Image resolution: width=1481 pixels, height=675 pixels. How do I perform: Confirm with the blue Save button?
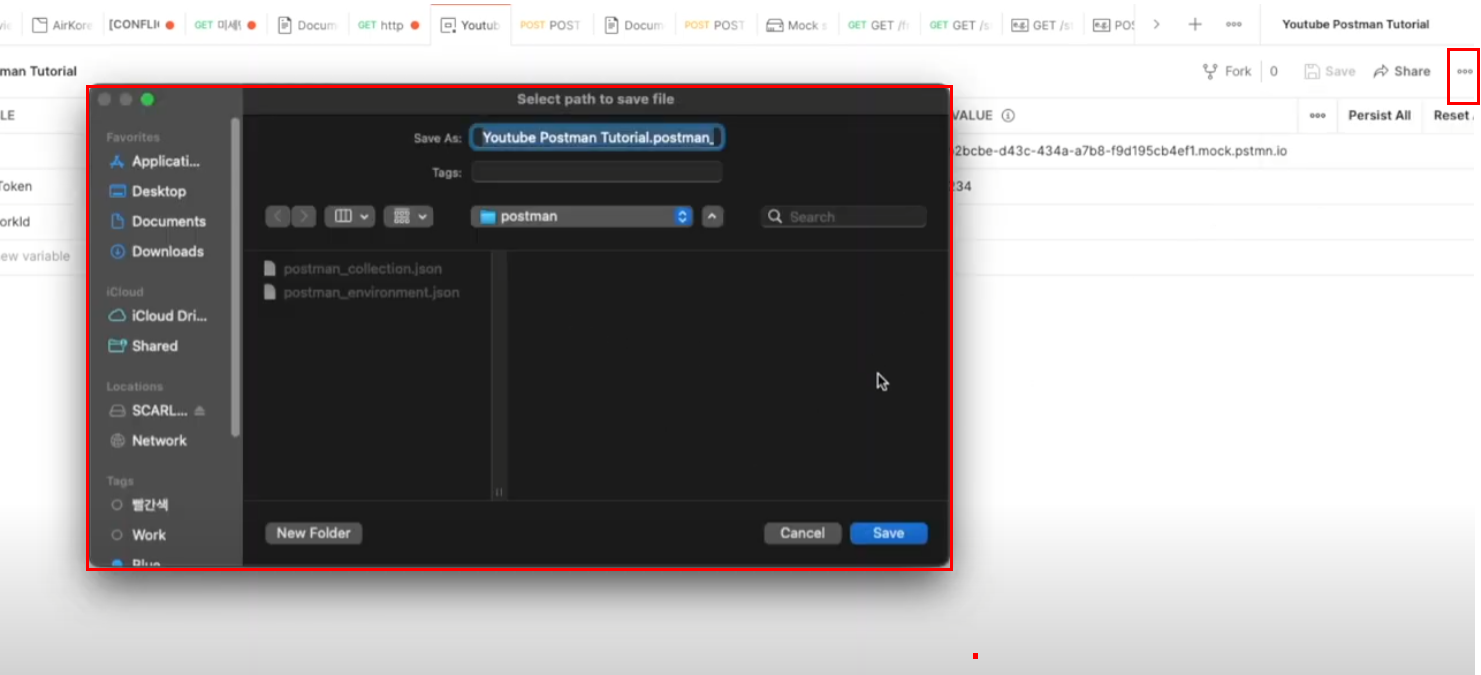pos(888,533)
